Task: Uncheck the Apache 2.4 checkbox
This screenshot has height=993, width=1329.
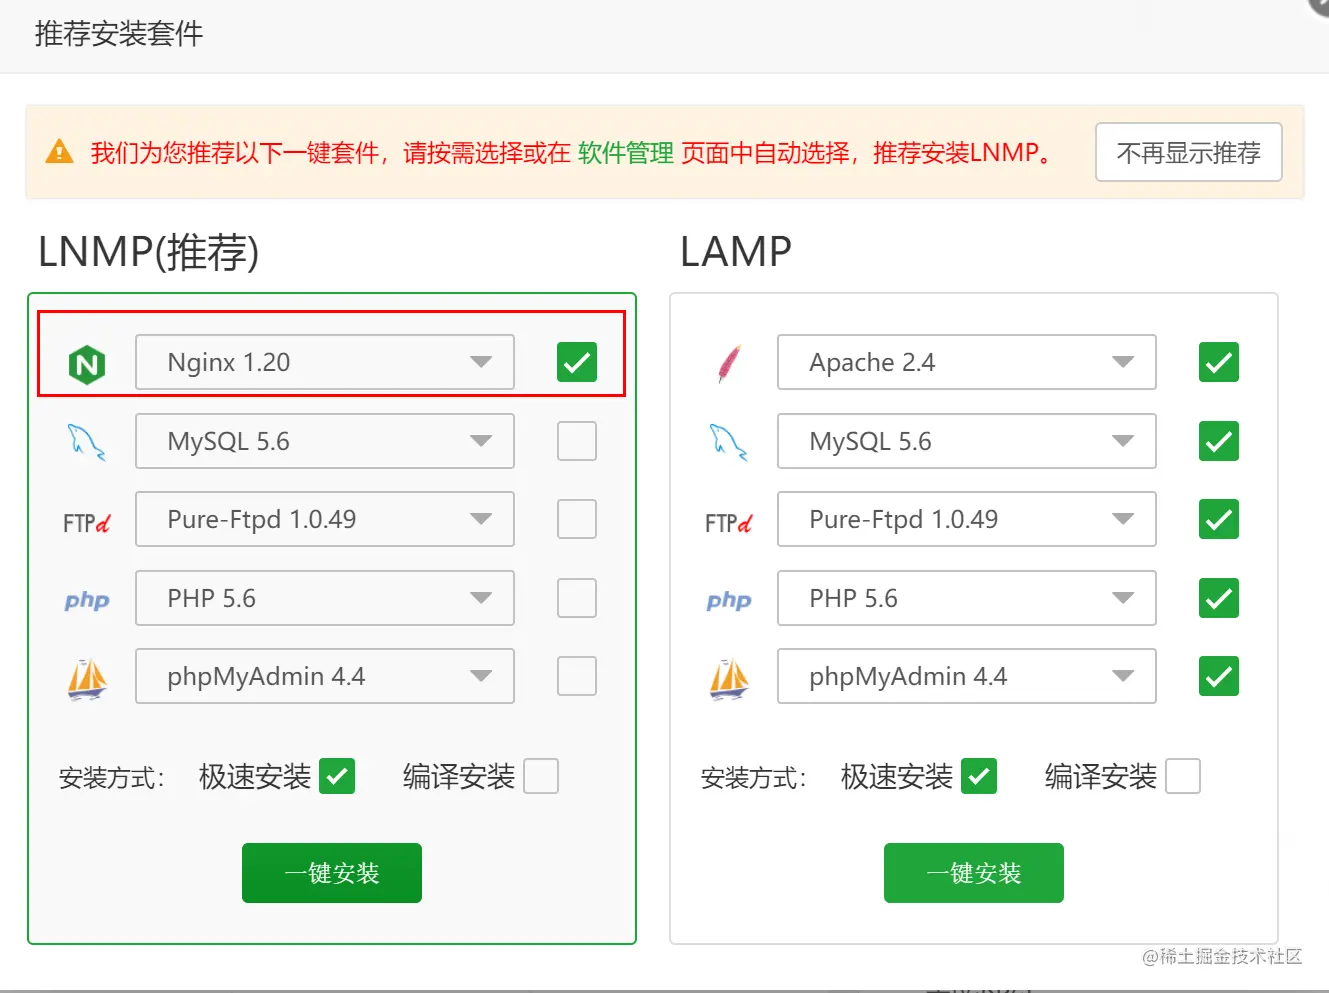Action: (1219, 362)
